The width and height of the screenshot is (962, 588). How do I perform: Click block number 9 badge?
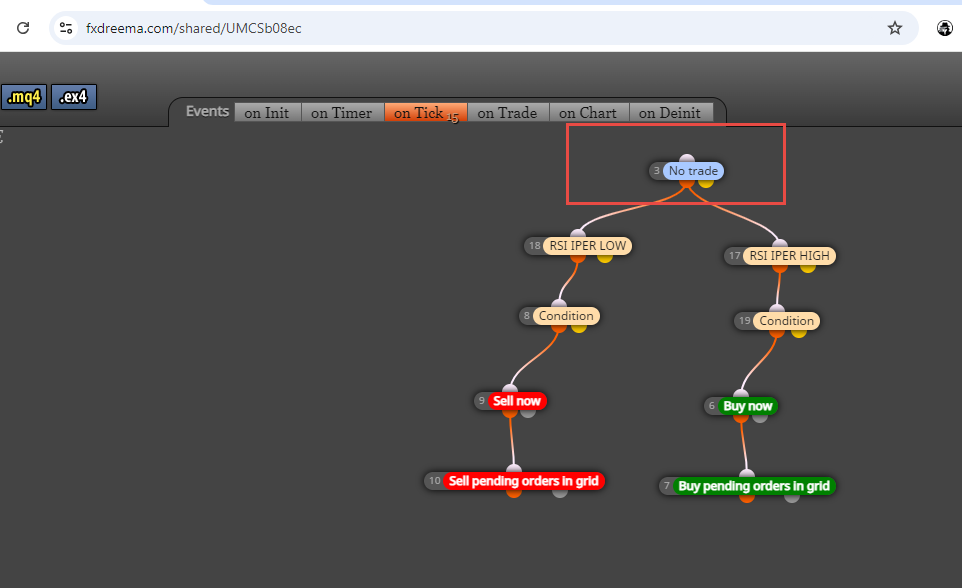[482, 401]
